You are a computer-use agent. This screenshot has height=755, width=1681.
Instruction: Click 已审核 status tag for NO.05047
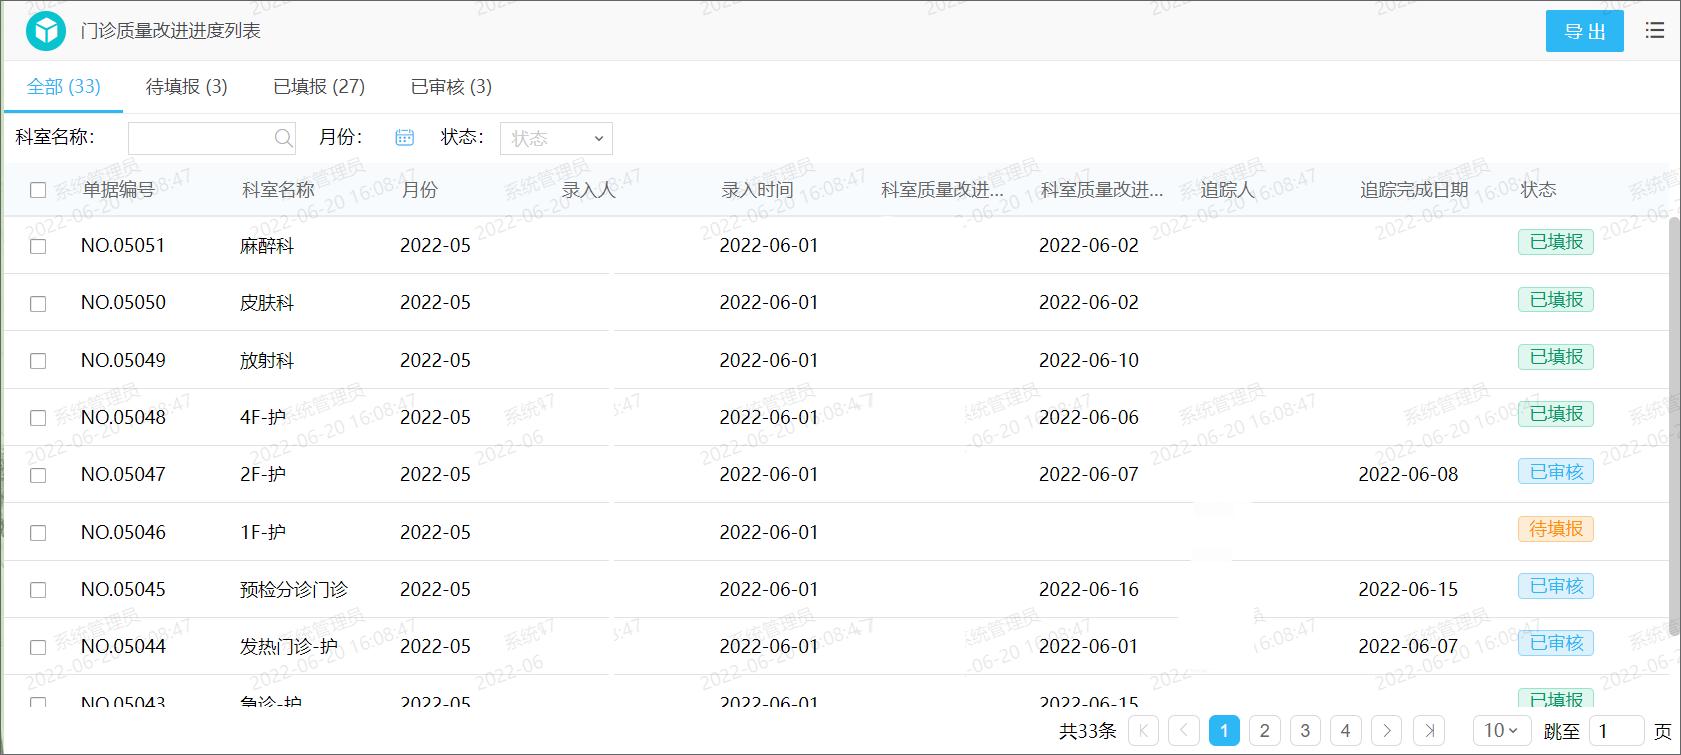pos(1556,472)
